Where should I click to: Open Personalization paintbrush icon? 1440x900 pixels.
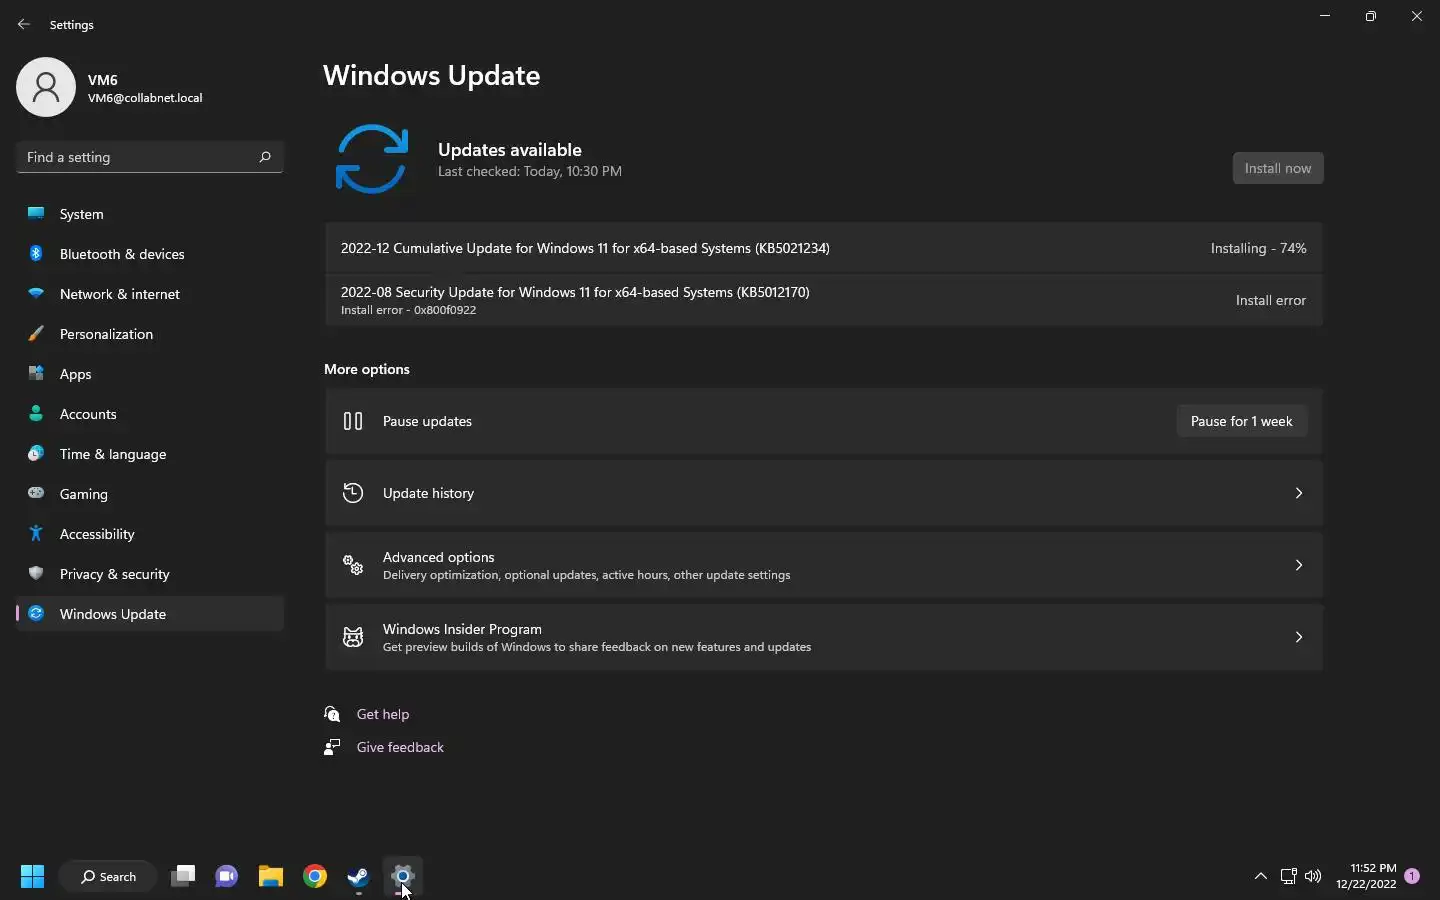(36, 334)
